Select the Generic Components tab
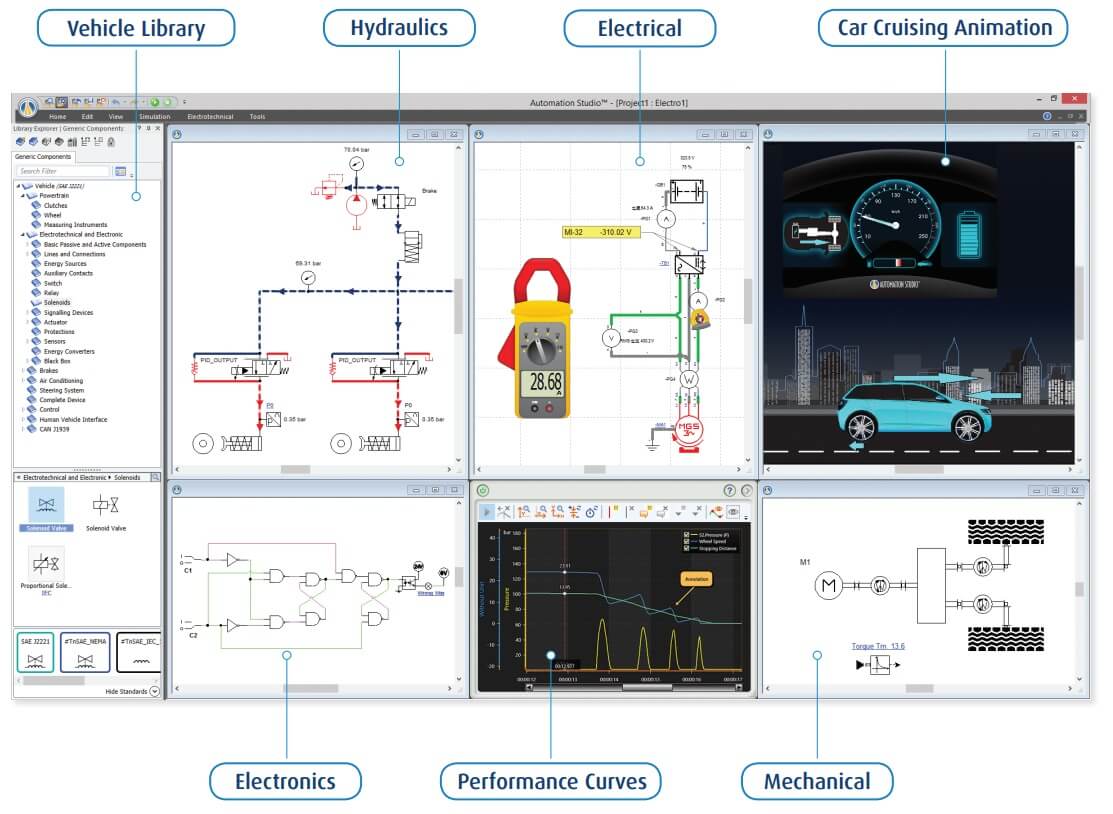1113x814 pixels. [x=43, y=157]
